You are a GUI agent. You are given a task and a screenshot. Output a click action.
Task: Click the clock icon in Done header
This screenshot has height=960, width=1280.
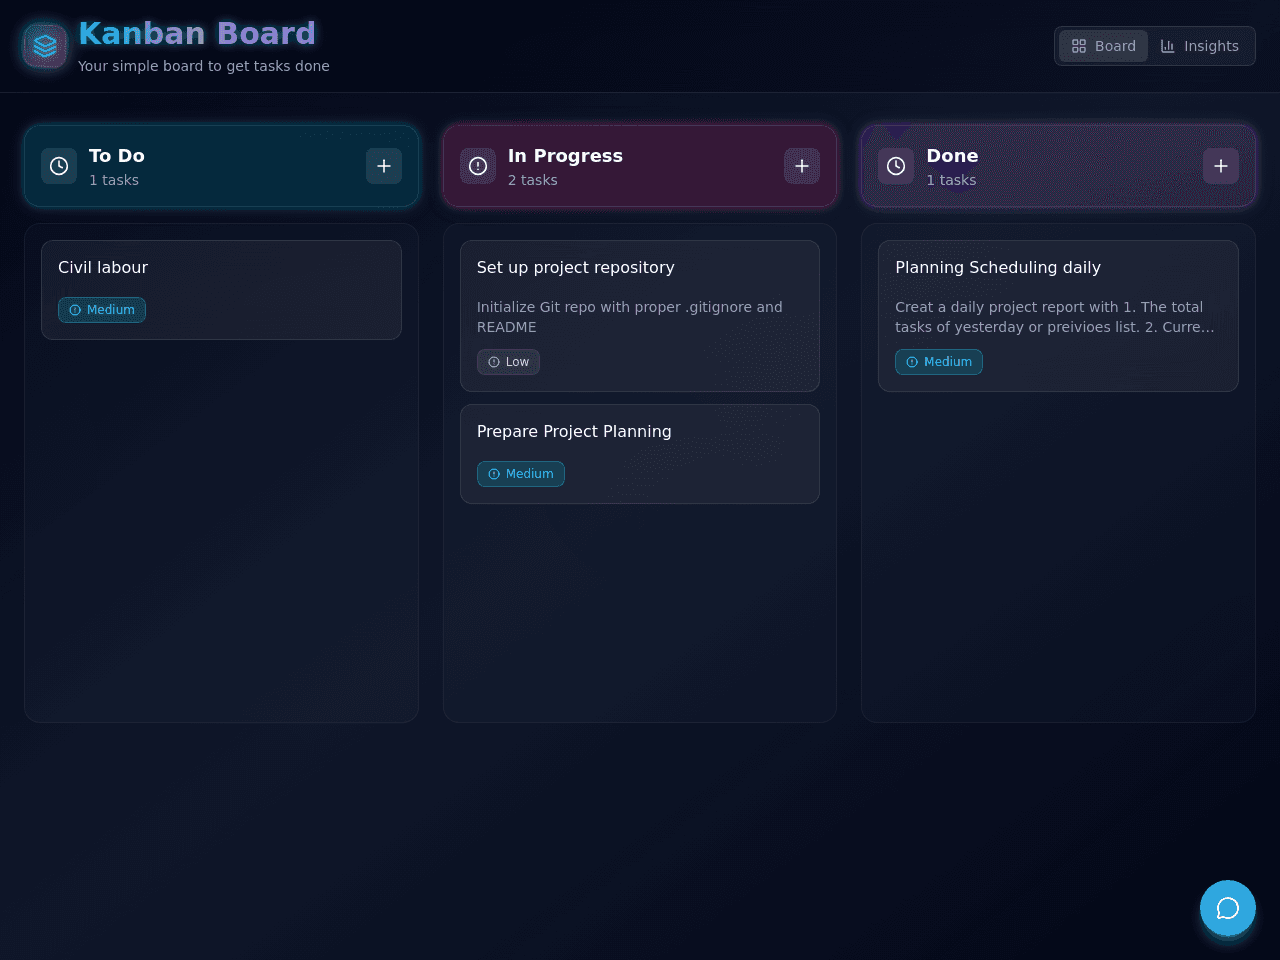pyautogui.click(x=896, y=166)
